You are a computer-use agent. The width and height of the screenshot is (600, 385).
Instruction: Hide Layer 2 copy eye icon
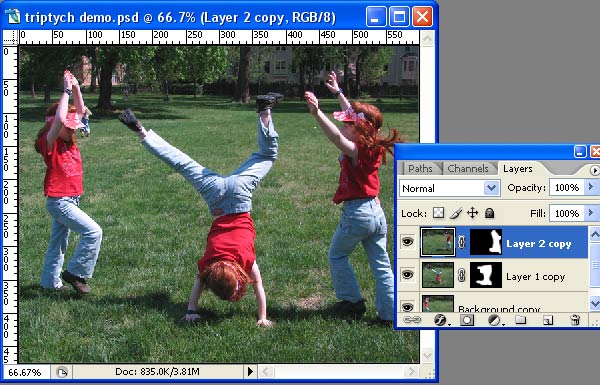click(408, 241)
